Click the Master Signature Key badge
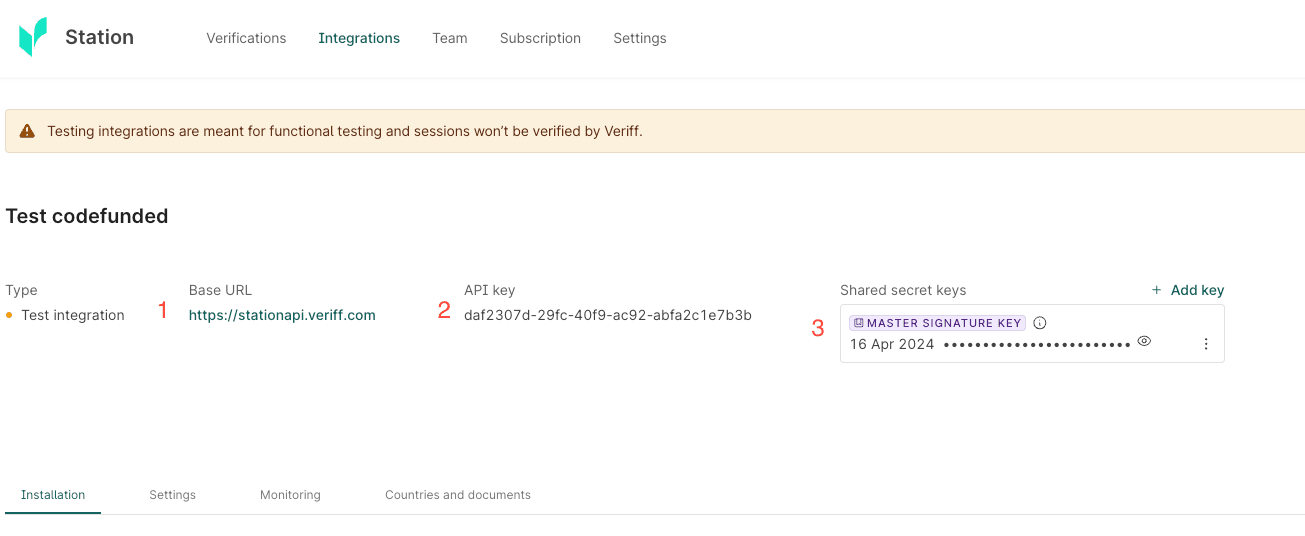Screen dimensions: 1305x536 click(x=937, y=323)
